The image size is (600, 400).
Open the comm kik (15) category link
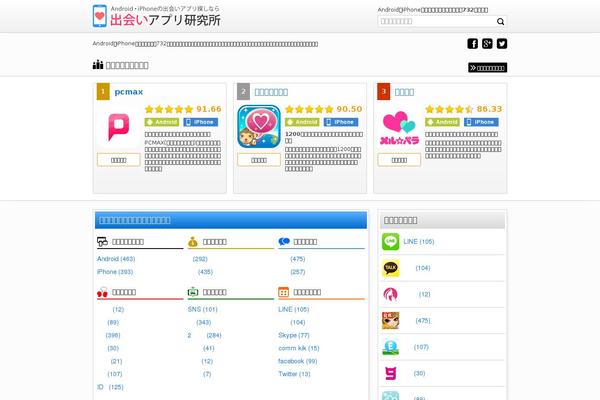click(299, 348)
